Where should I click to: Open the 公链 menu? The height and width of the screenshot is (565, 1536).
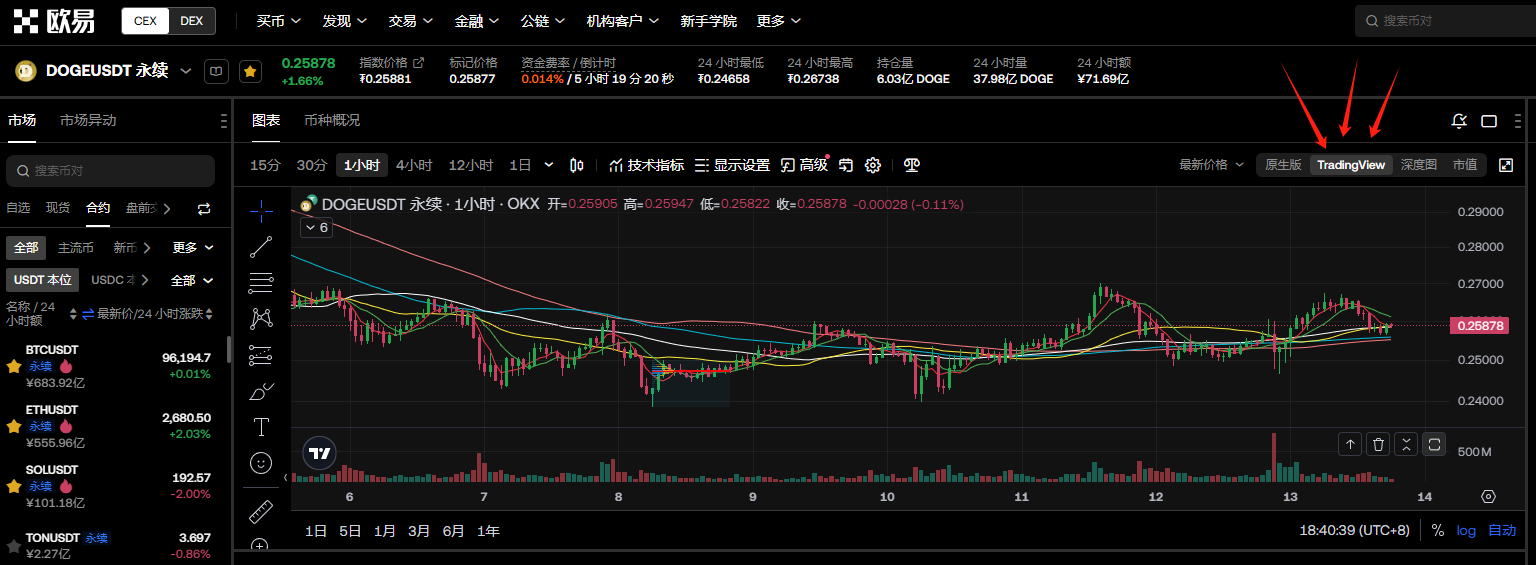click(543, 21)
